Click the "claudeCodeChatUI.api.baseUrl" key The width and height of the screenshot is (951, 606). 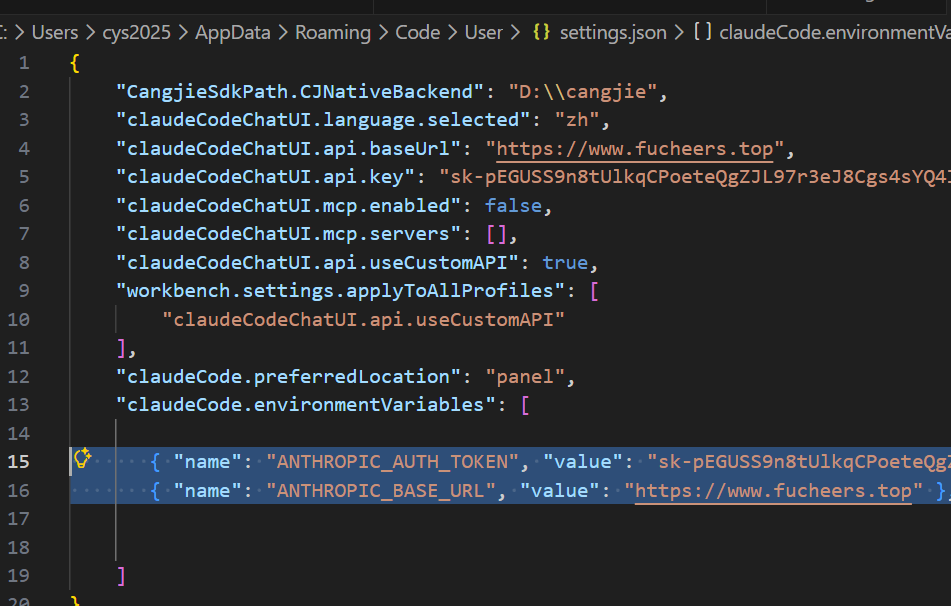(288, 149)
